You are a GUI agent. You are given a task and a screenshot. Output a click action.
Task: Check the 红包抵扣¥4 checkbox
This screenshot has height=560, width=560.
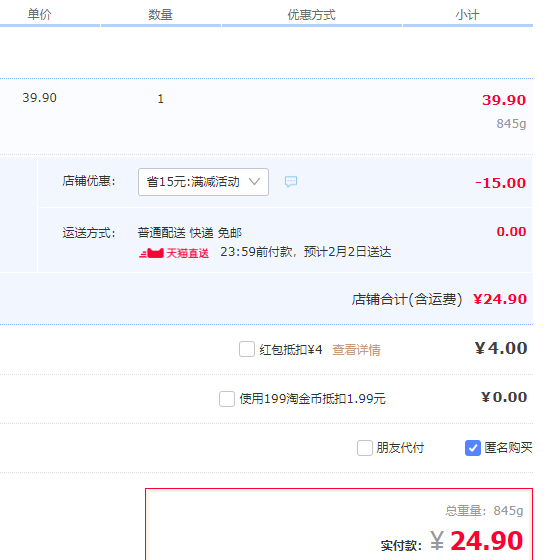pos(247,349)
